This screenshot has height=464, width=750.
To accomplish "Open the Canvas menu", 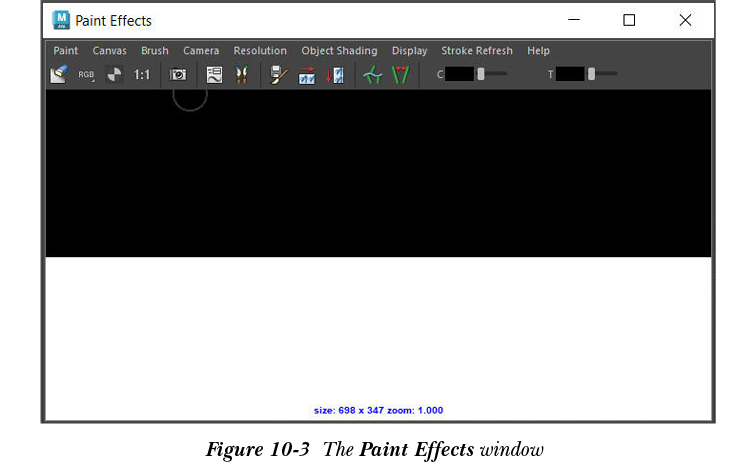I will (x=109, y=51).
